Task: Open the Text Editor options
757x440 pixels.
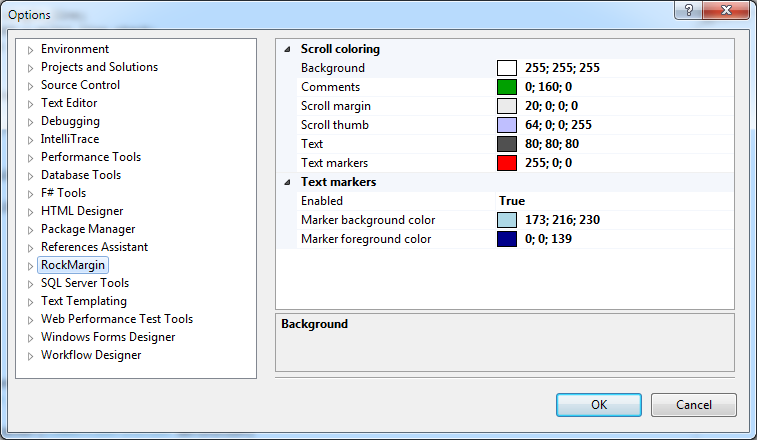Action: coord(69,103)
